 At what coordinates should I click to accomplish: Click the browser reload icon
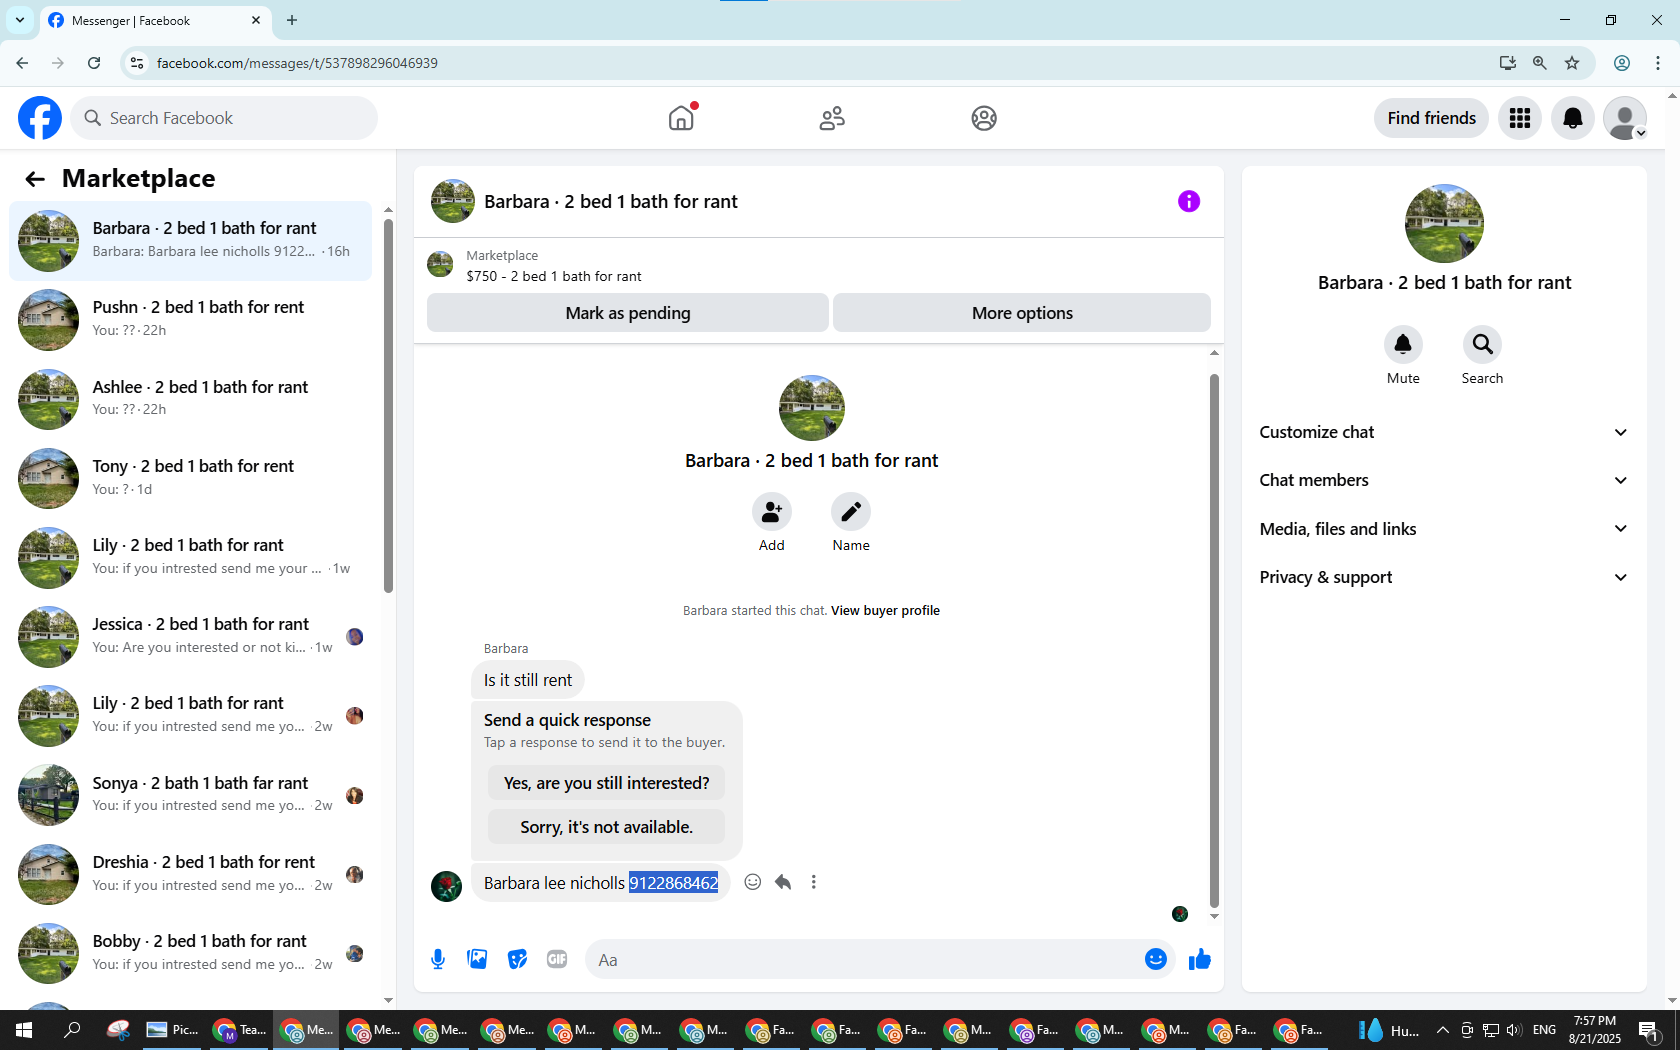pos(94,63)
